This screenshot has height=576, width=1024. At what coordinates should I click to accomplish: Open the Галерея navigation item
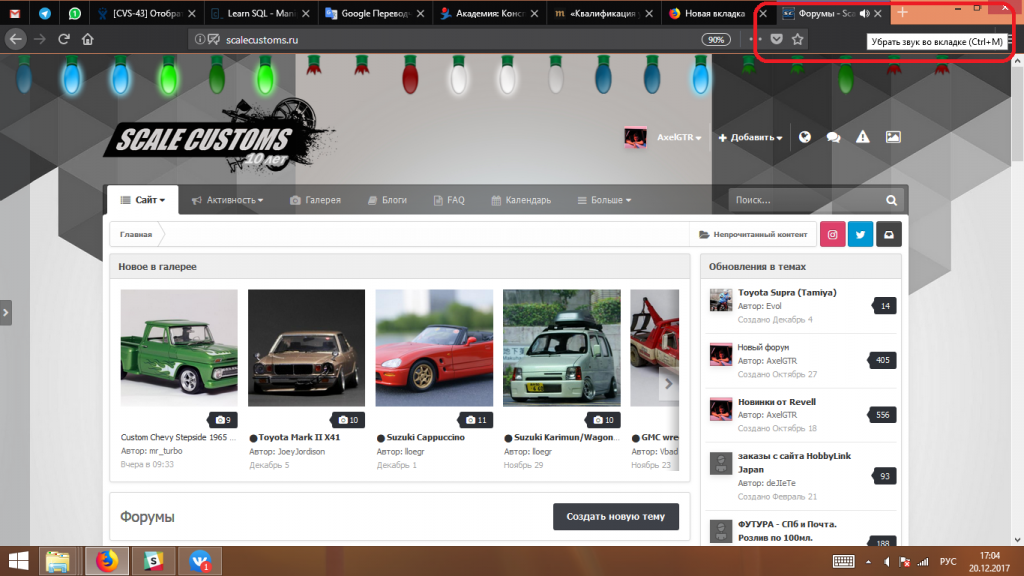315,200
